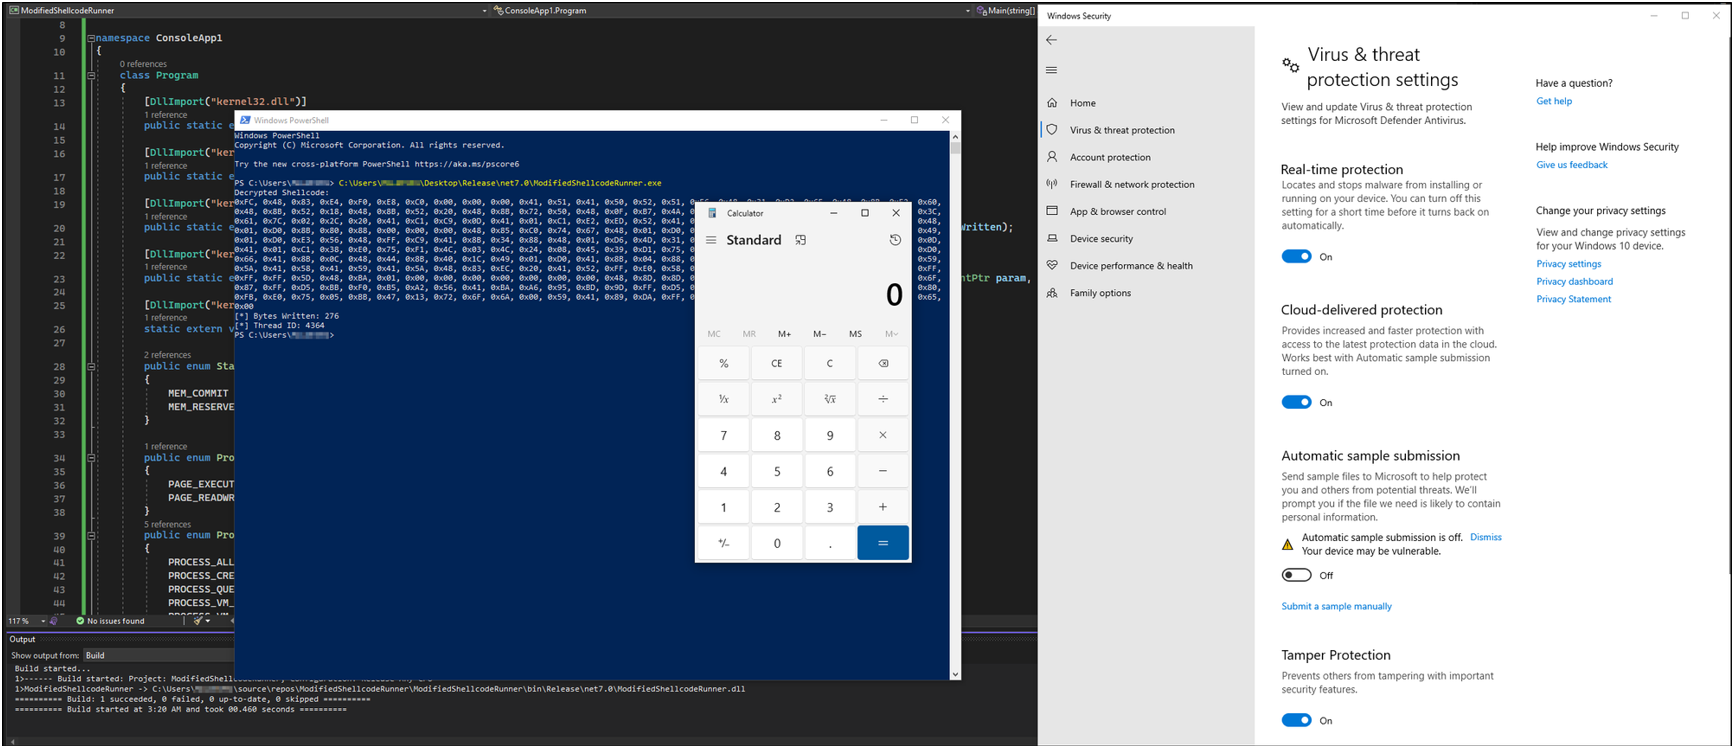The height and width of the screenshot is (746, 1735).
Task: Click the warning triangle icon near sample submission
Action: pyautogui.click(x=1288, y=545)
